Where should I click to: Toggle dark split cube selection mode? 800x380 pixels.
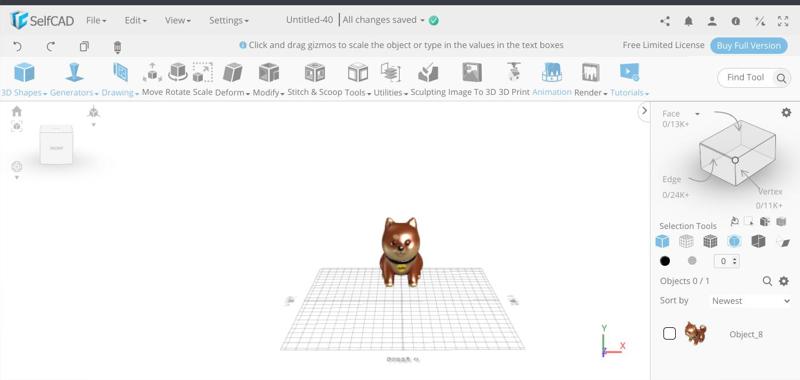point(758,241)
